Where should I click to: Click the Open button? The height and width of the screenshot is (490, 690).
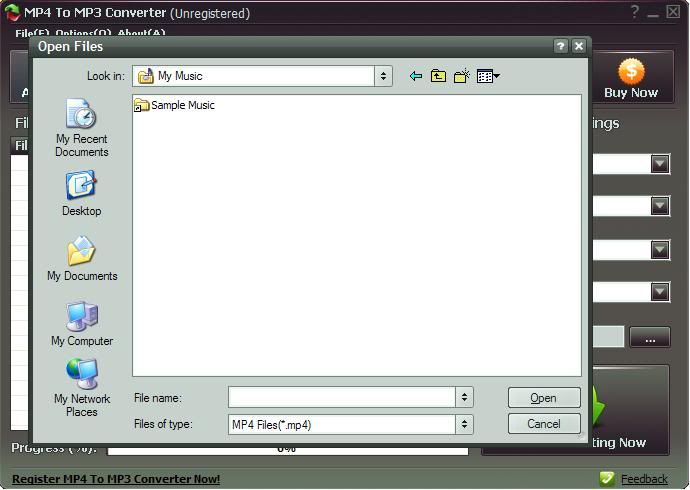click(x=544, y=398)
